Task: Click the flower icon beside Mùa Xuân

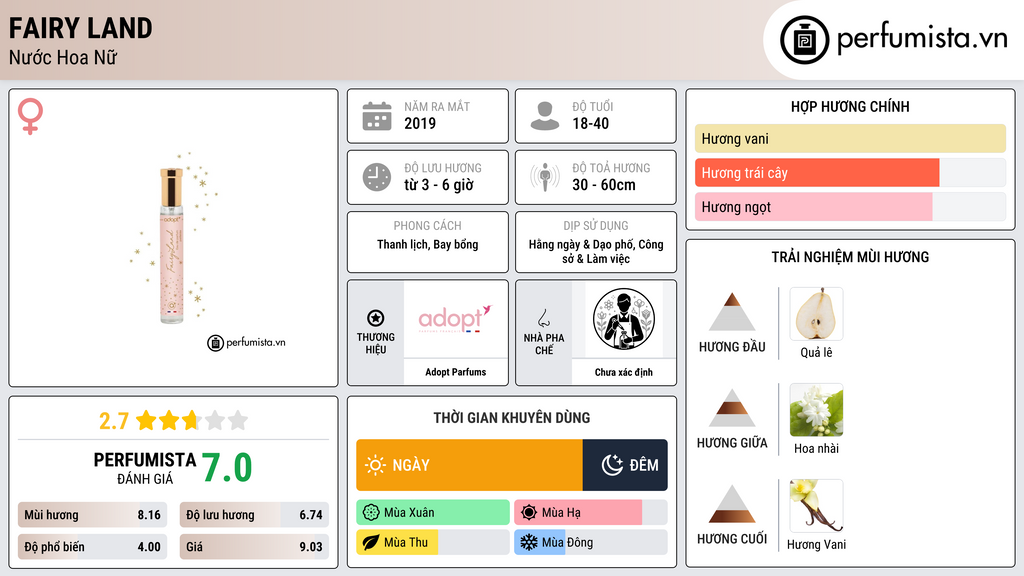Action: click(371, 513)
